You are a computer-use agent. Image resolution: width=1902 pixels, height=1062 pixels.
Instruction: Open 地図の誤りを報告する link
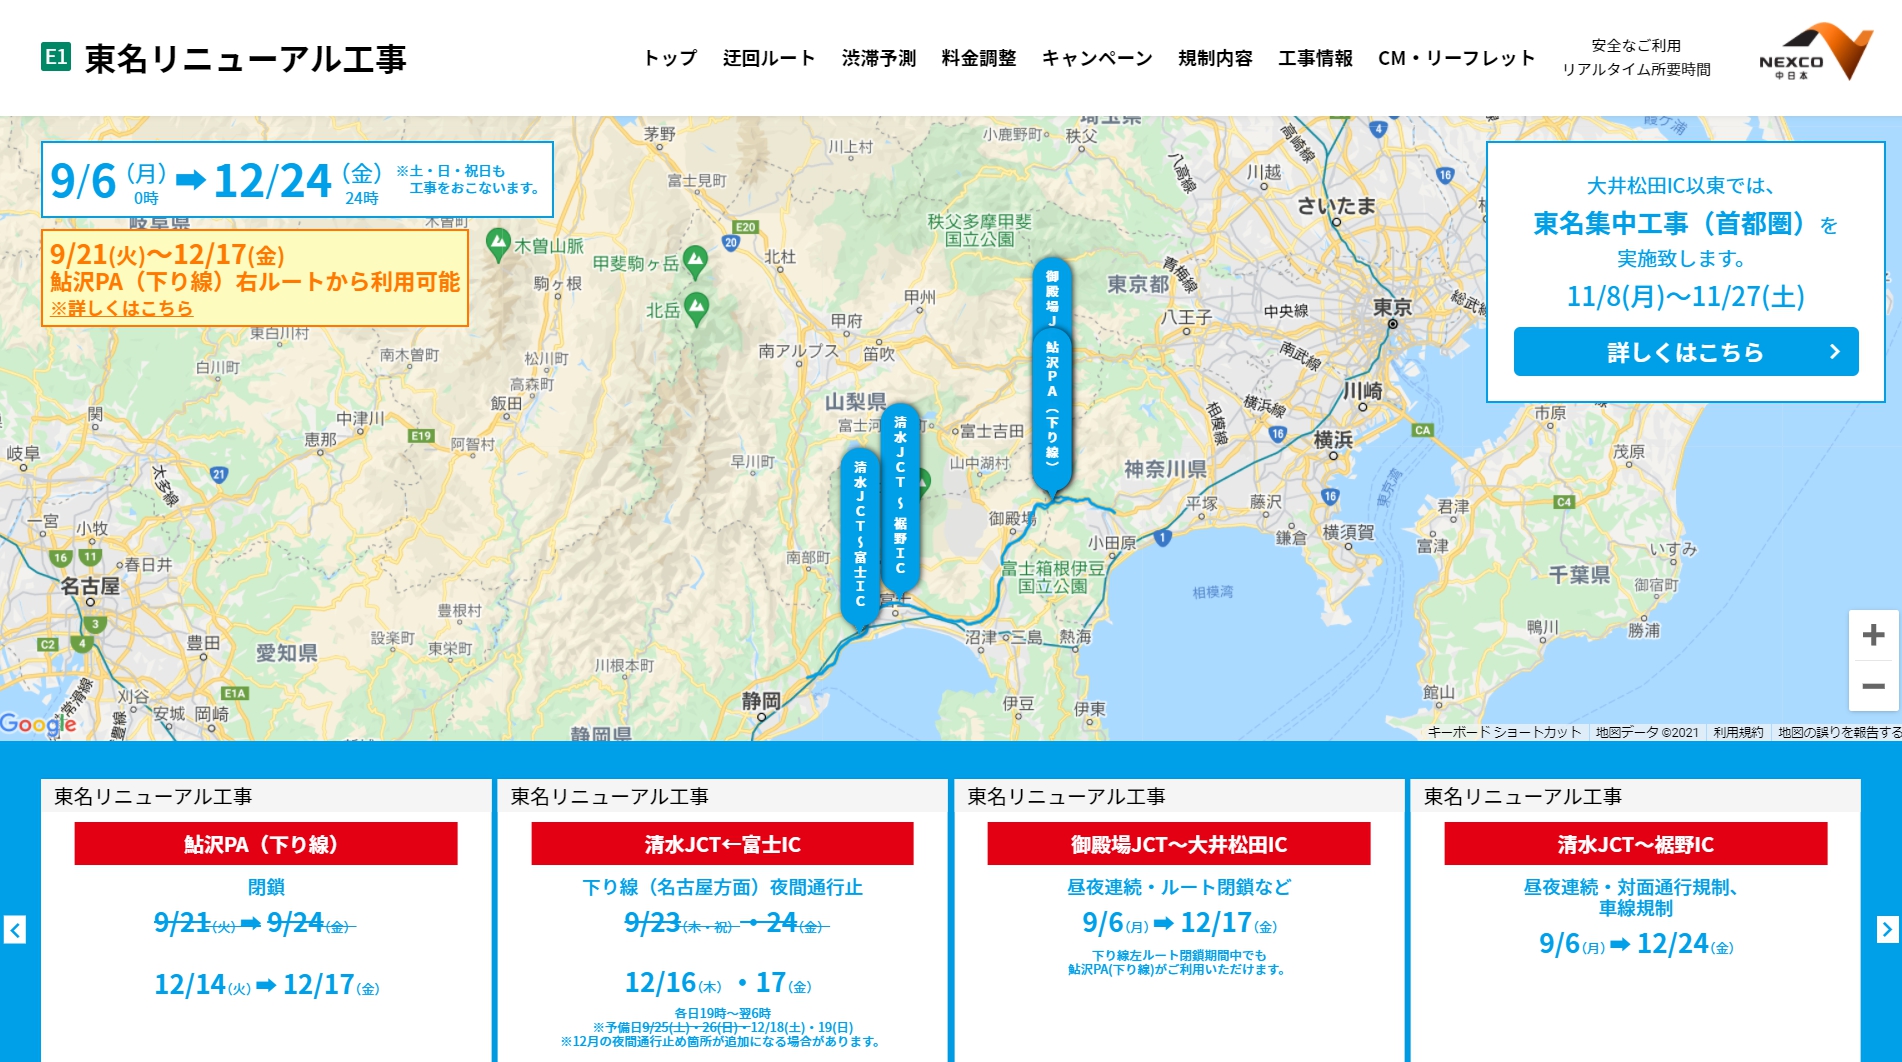tap(1839, 732)
